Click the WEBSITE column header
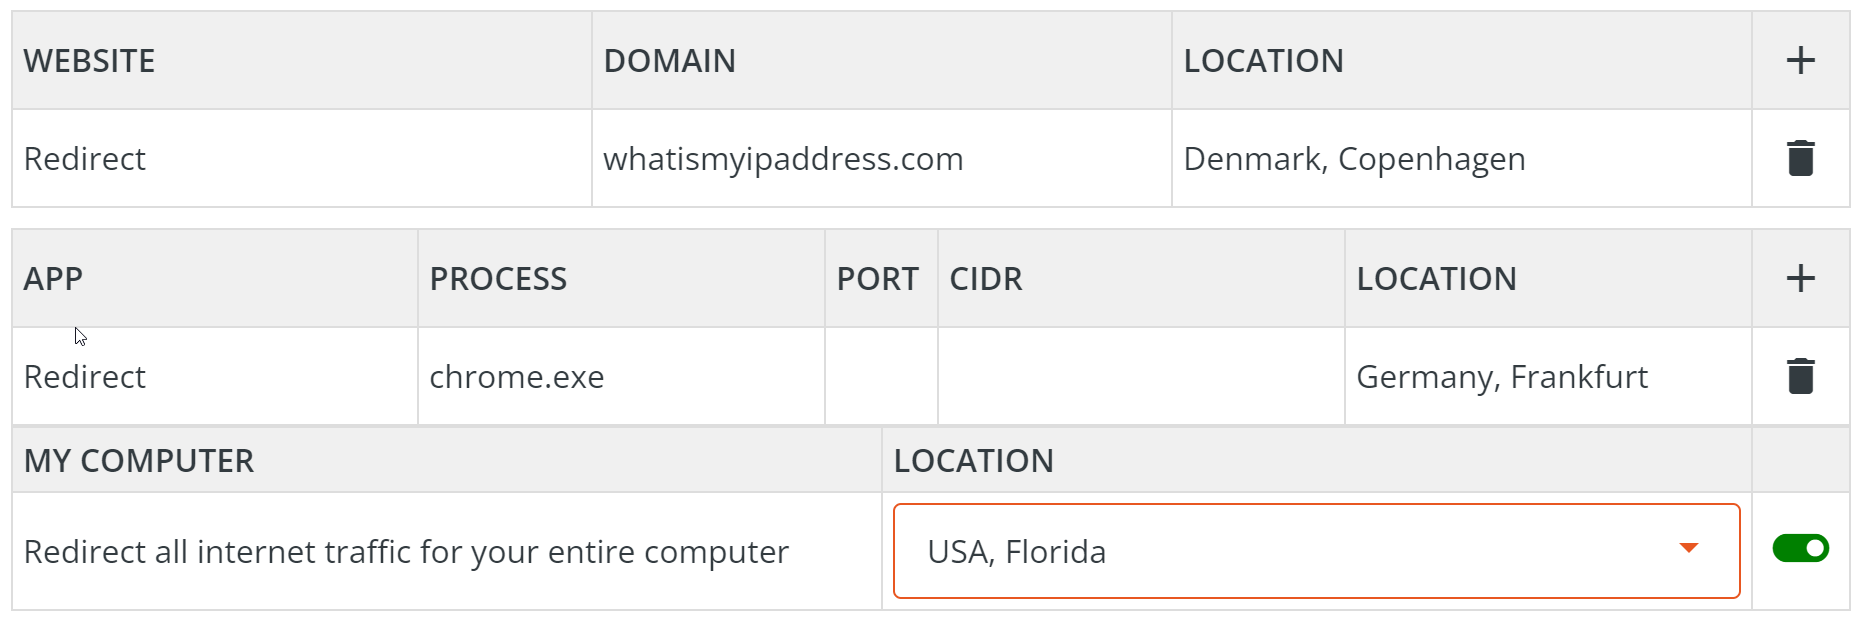Screen dimensions: 1865x631 click(89, 60)
